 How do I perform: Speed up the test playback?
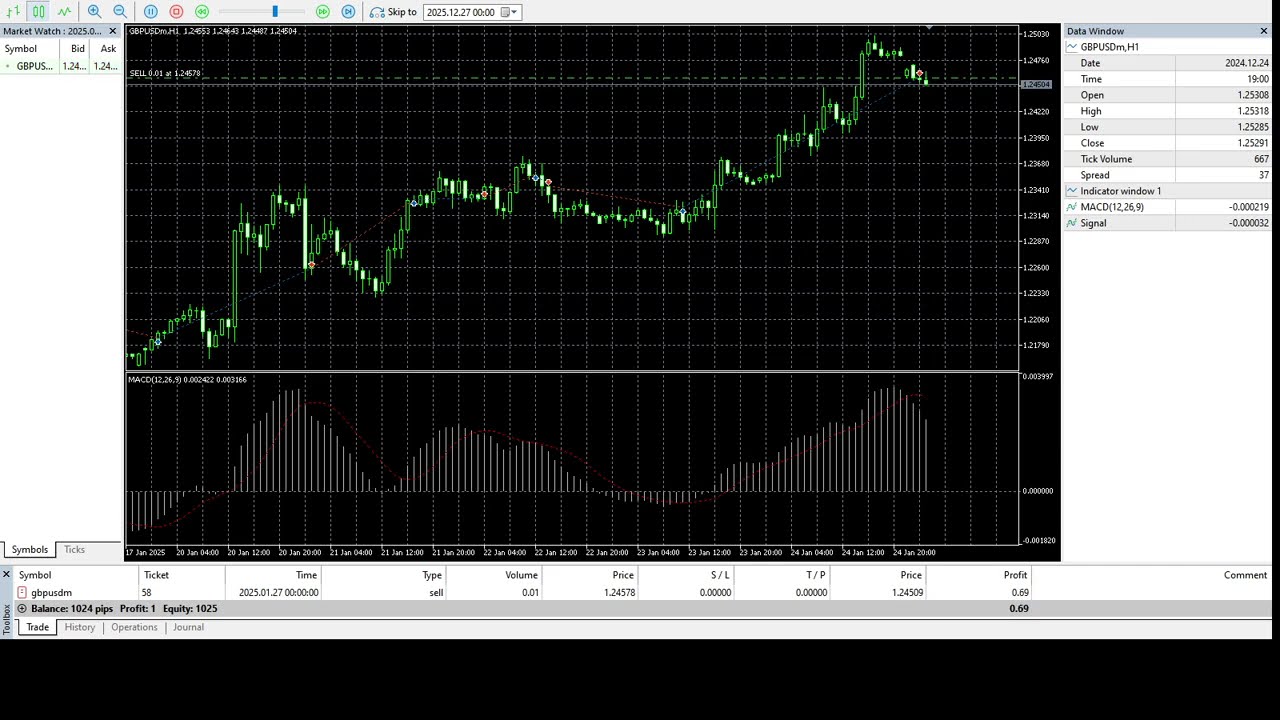322,12
